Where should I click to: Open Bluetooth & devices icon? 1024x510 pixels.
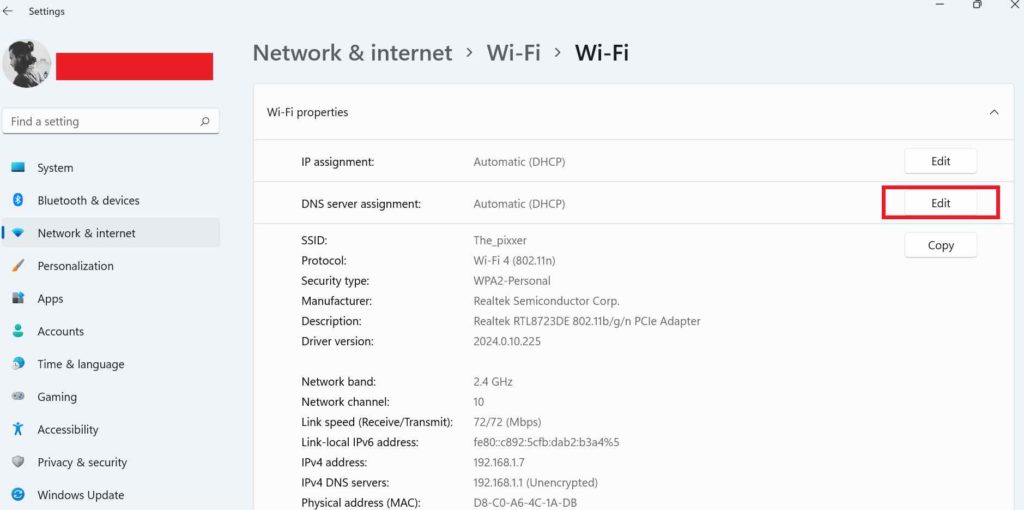pyautogui.click(x=18, y=200)
